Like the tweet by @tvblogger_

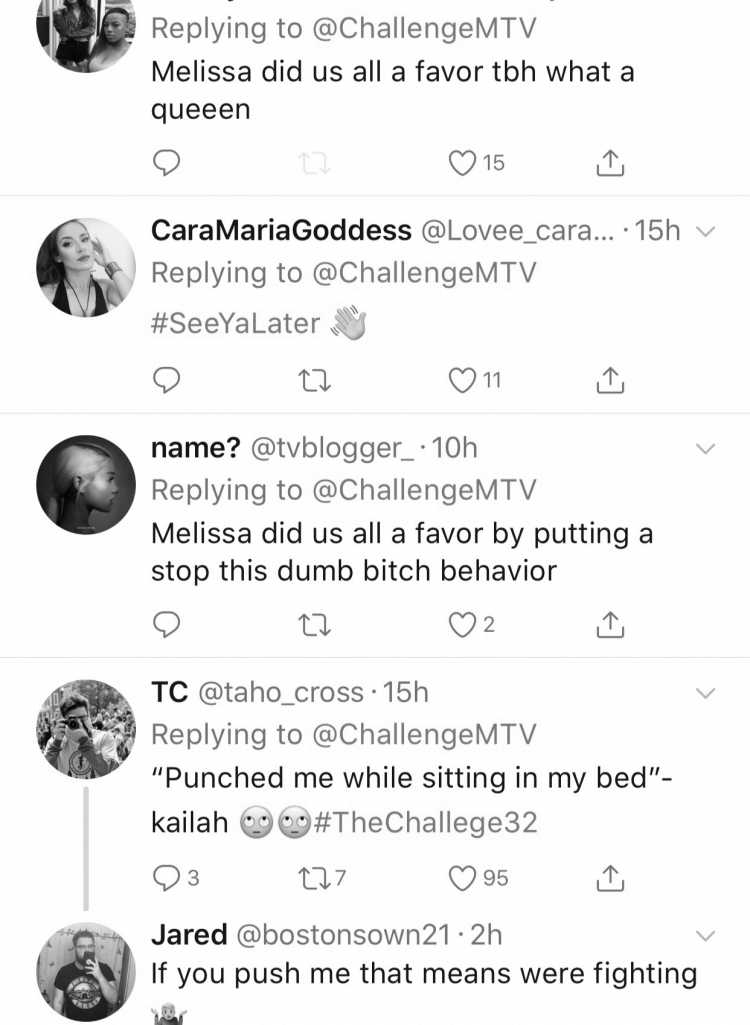(x=462, y=625)
